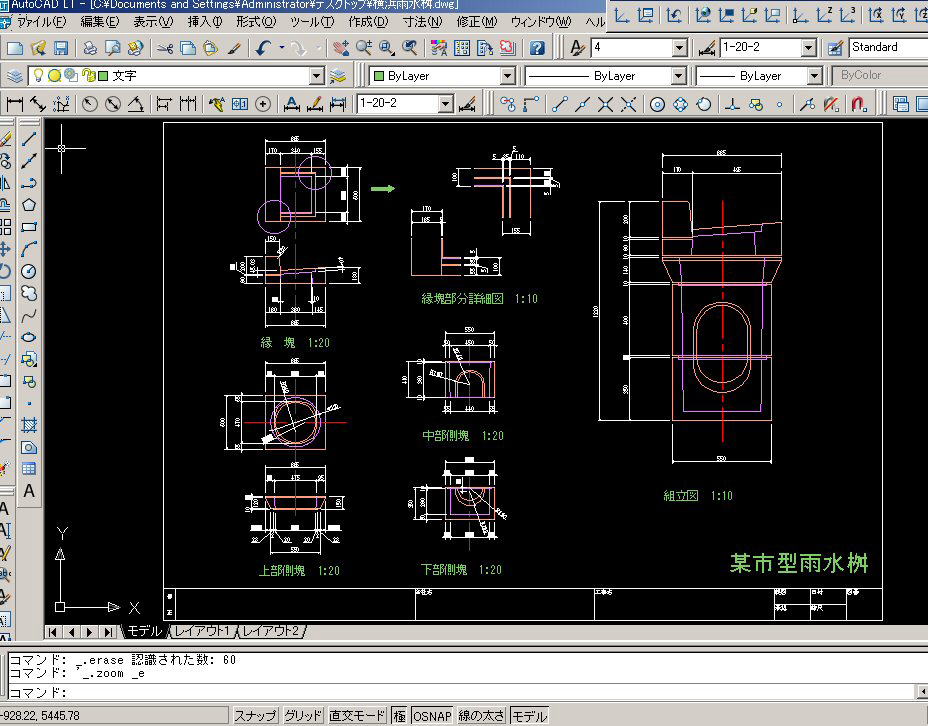This screenshot has height=726, width=928.
Task: Cut selection with the scissors icon
Action: [x=165, y=48]
